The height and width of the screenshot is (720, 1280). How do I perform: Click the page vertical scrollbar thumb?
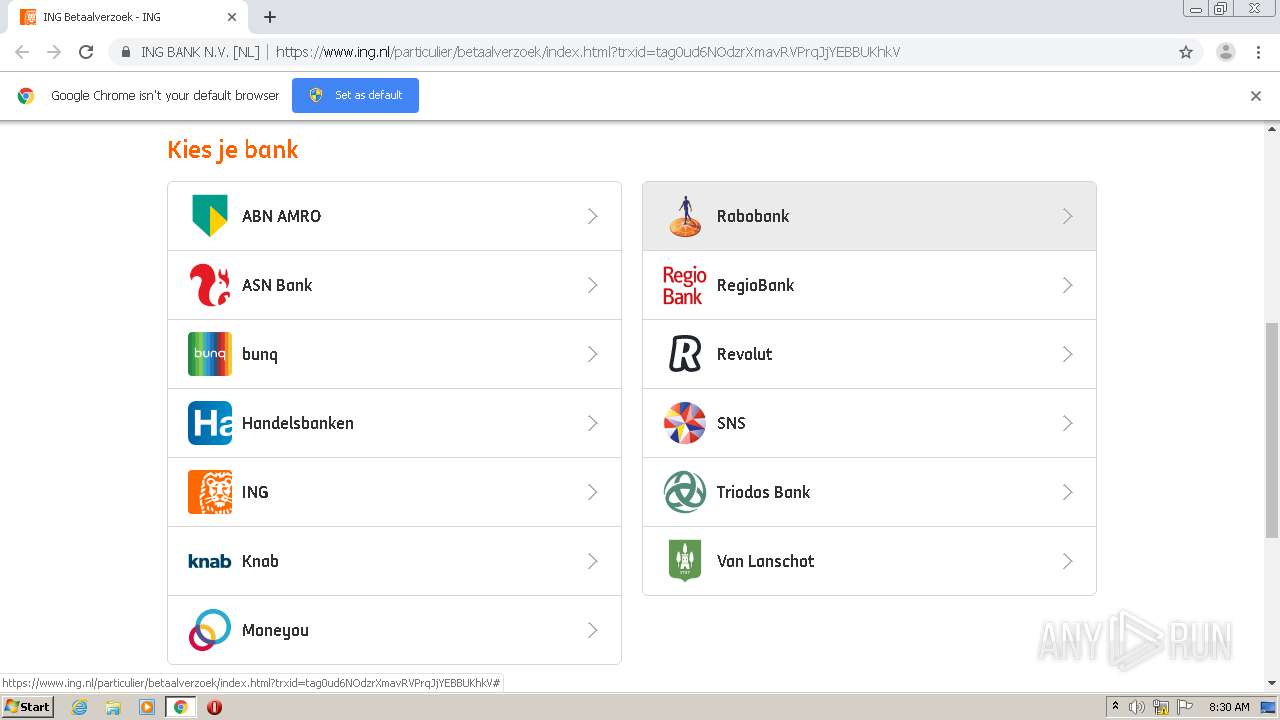(1272, 430)
